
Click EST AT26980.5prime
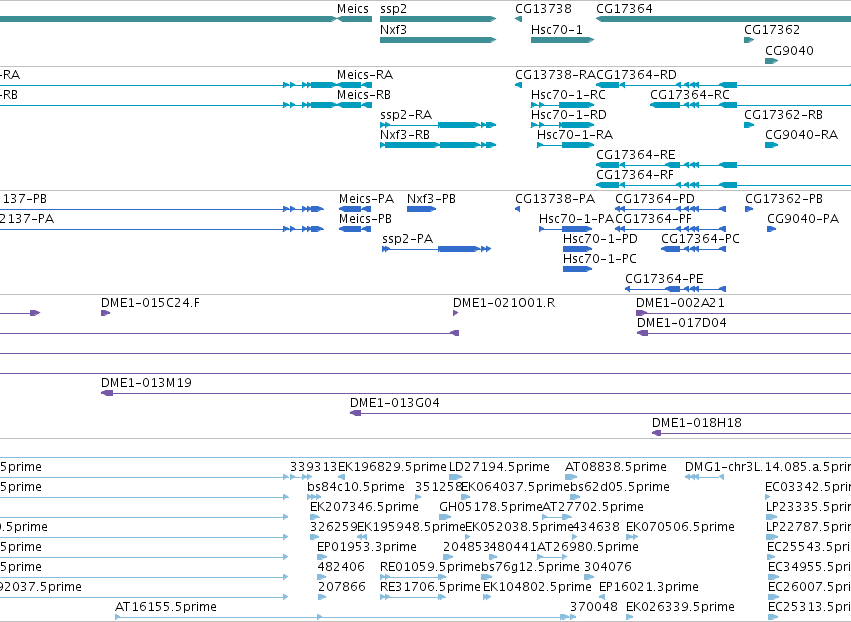tap(588, 547)
